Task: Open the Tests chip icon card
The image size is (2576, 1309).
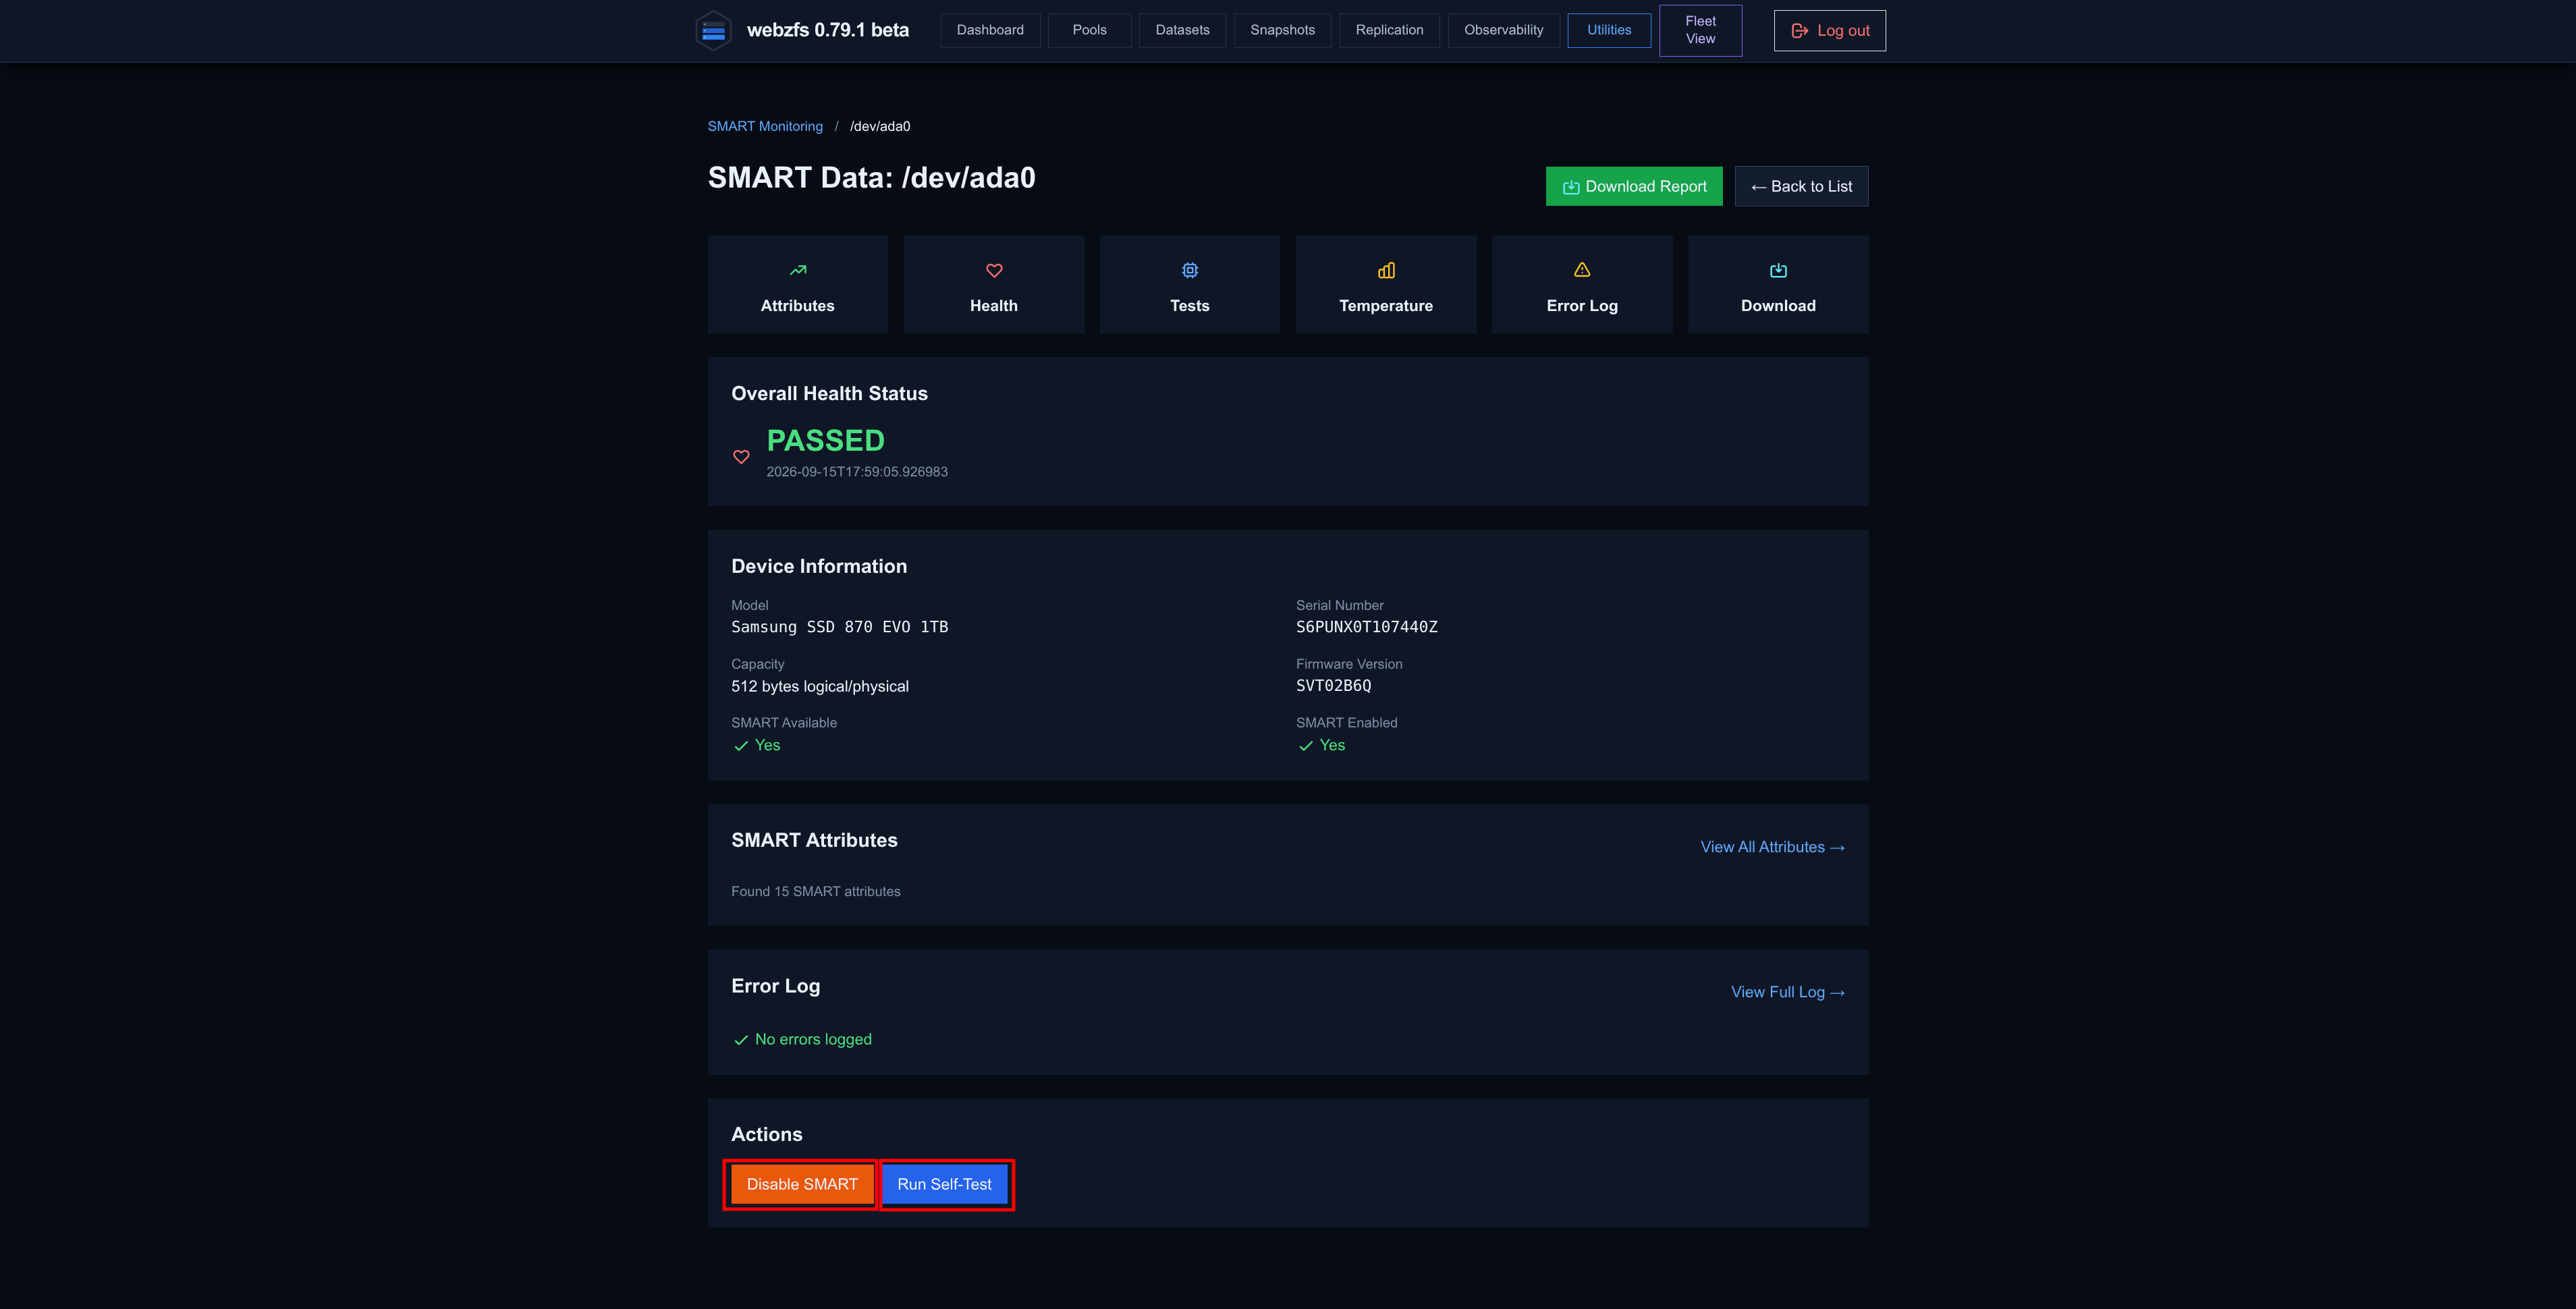Action: [x=1189, y=285]
